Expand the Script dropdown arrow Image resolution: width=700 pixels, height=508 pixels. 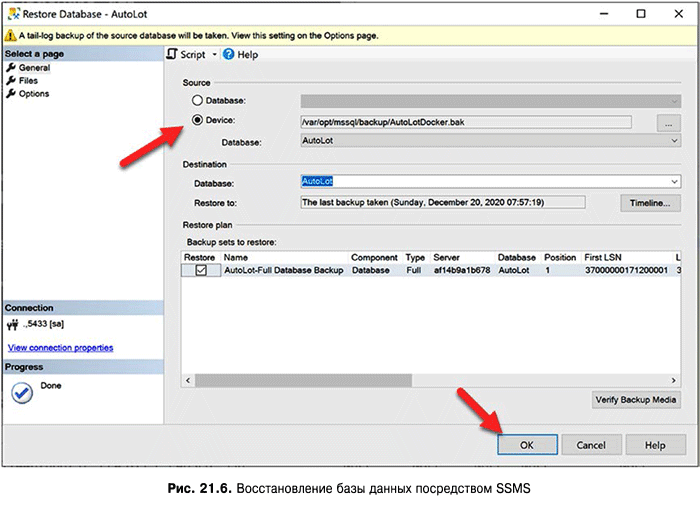pyautogui.click(x=213, y=55)
